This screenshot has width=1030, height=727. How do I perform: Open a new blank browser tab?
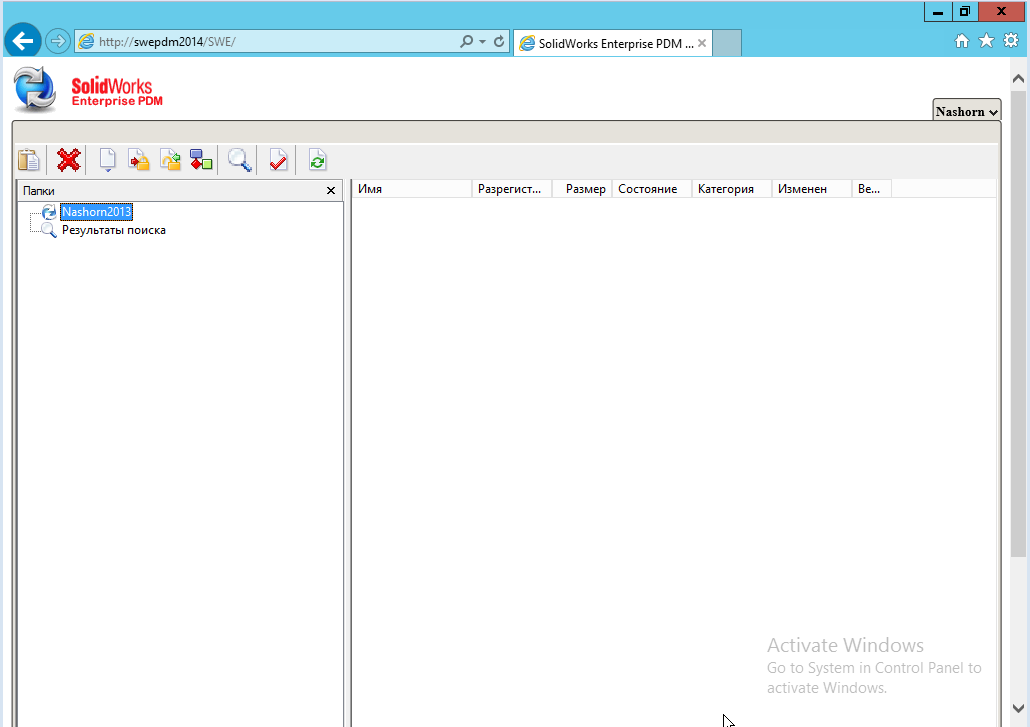(727, 43)
